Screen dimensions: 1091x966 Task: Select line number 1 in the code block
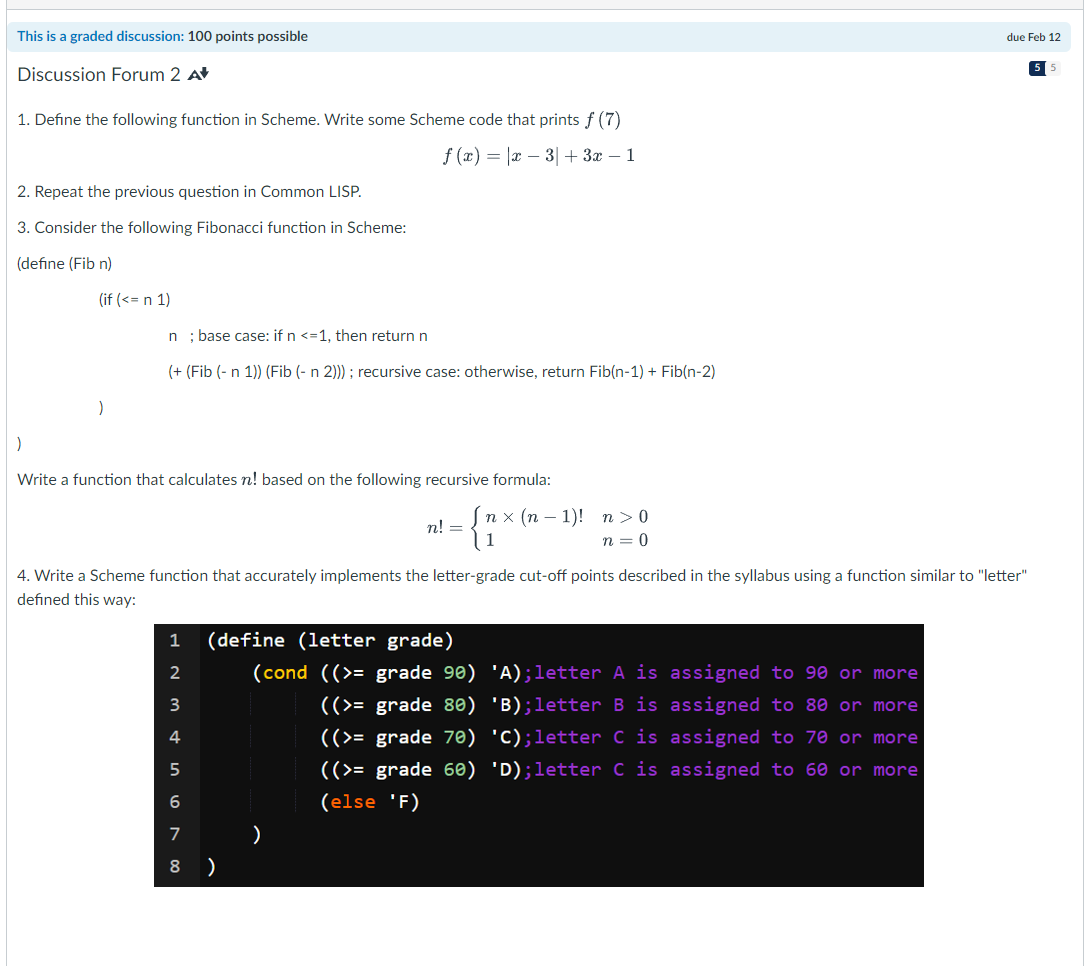[175, 640]
